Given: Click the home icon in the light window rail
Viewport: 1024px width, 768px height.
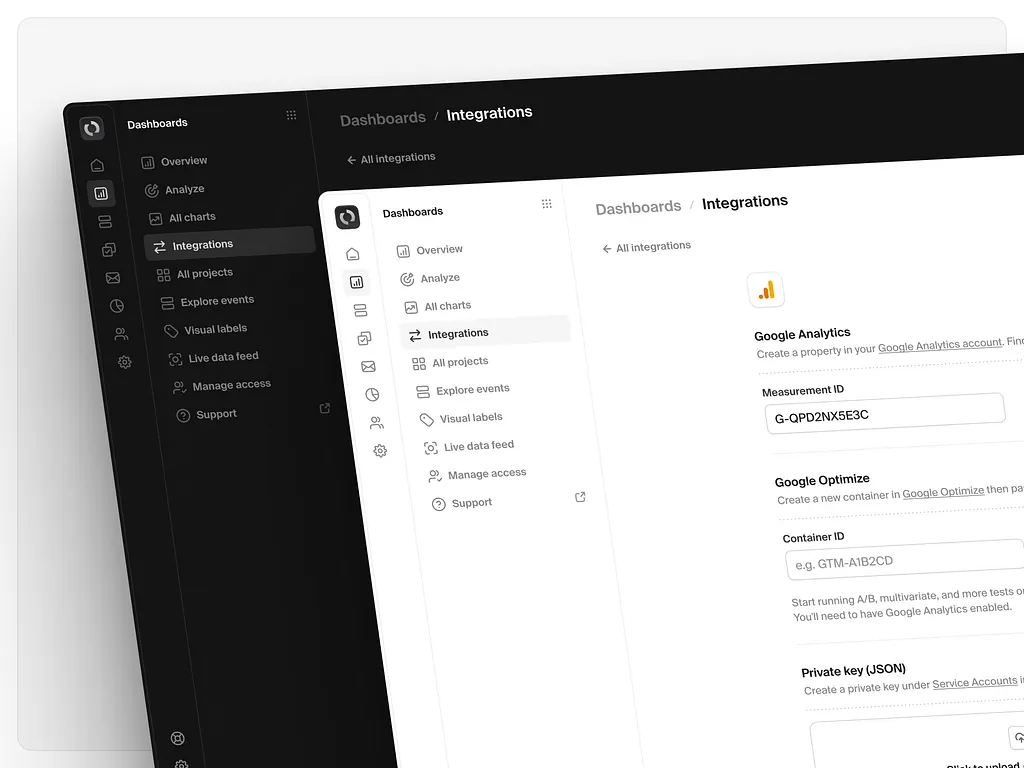Looking at the screenshot, I should tap(352, 254).
